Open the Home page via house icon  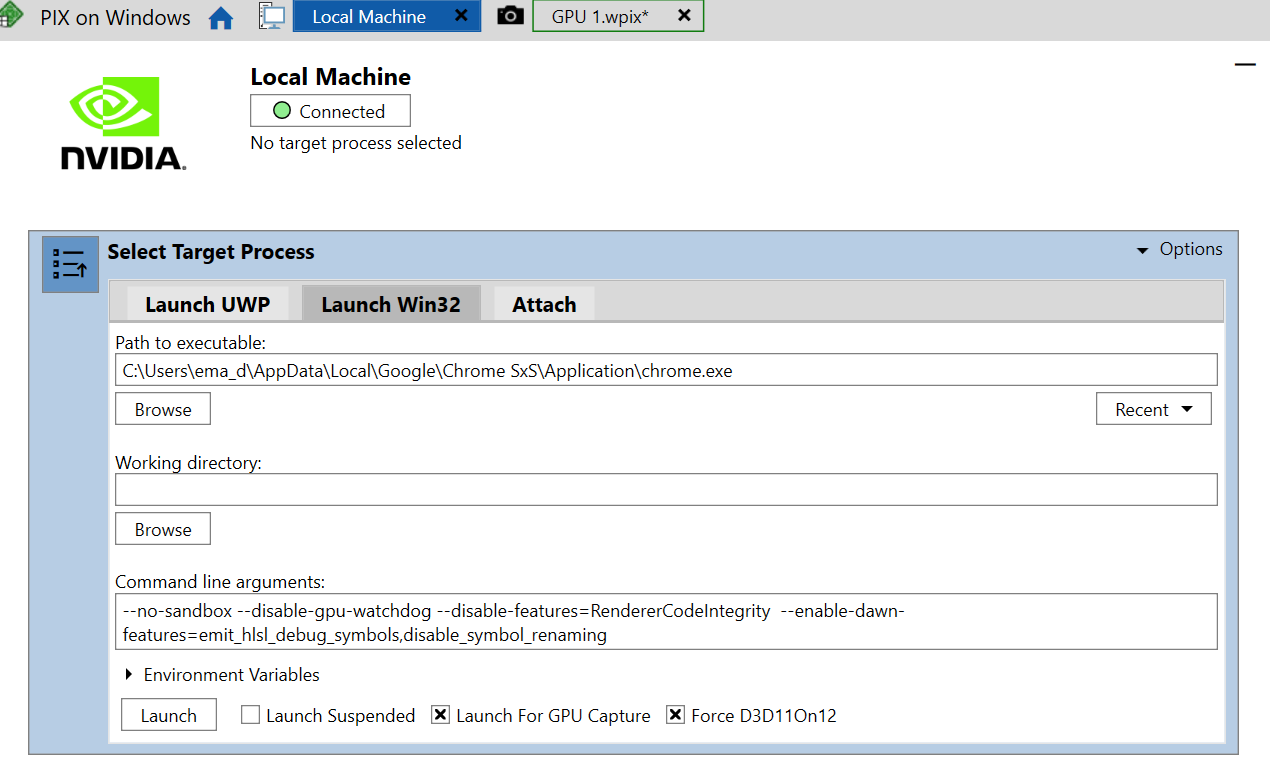221,18
